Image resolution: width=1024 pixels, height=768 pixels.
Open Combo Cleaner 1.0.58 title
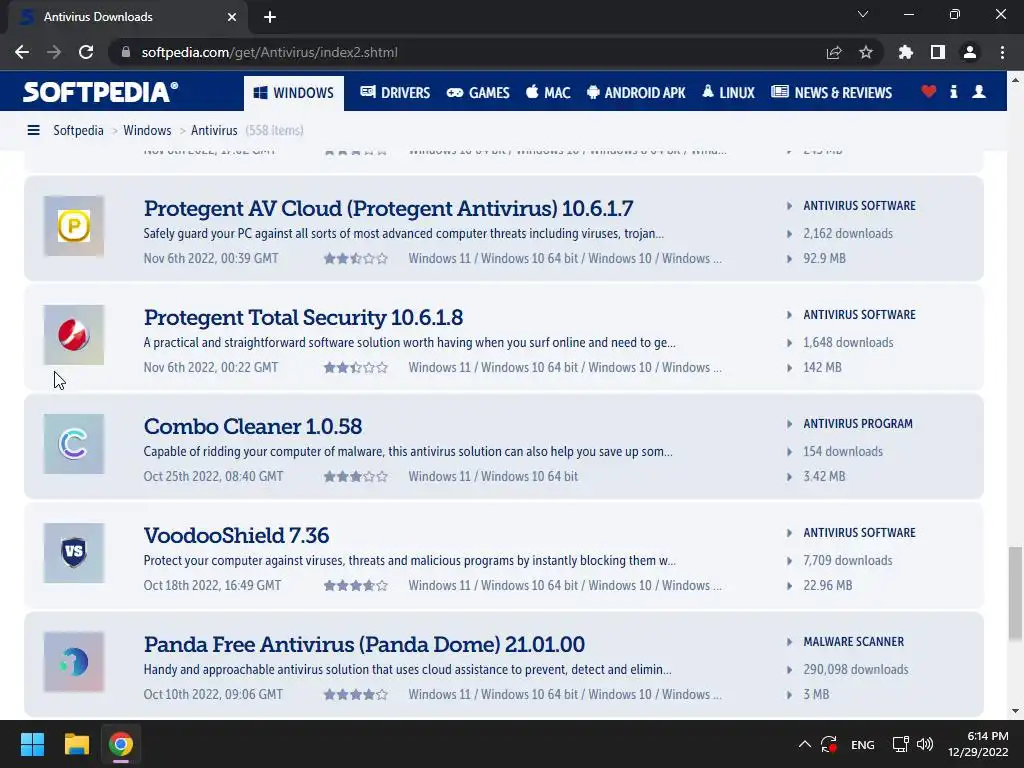point(253,426)
